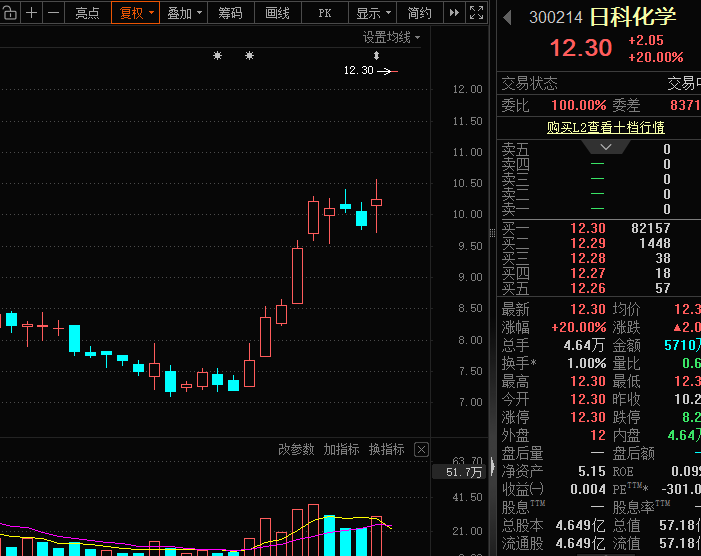Click 换指标 to change the indicator
Image resolution: width=701 pixels, height=556 pixels.
(x=386, y=449)
